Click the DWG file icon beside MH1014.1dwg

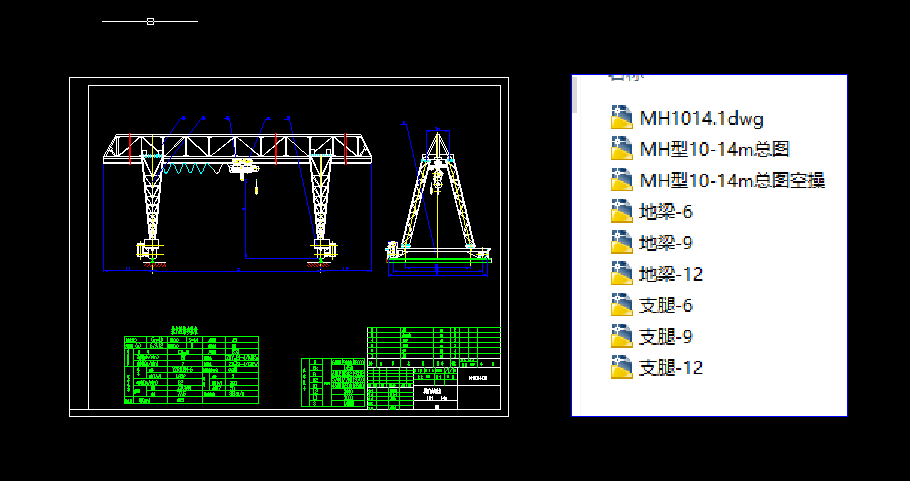tap(622, 118)
